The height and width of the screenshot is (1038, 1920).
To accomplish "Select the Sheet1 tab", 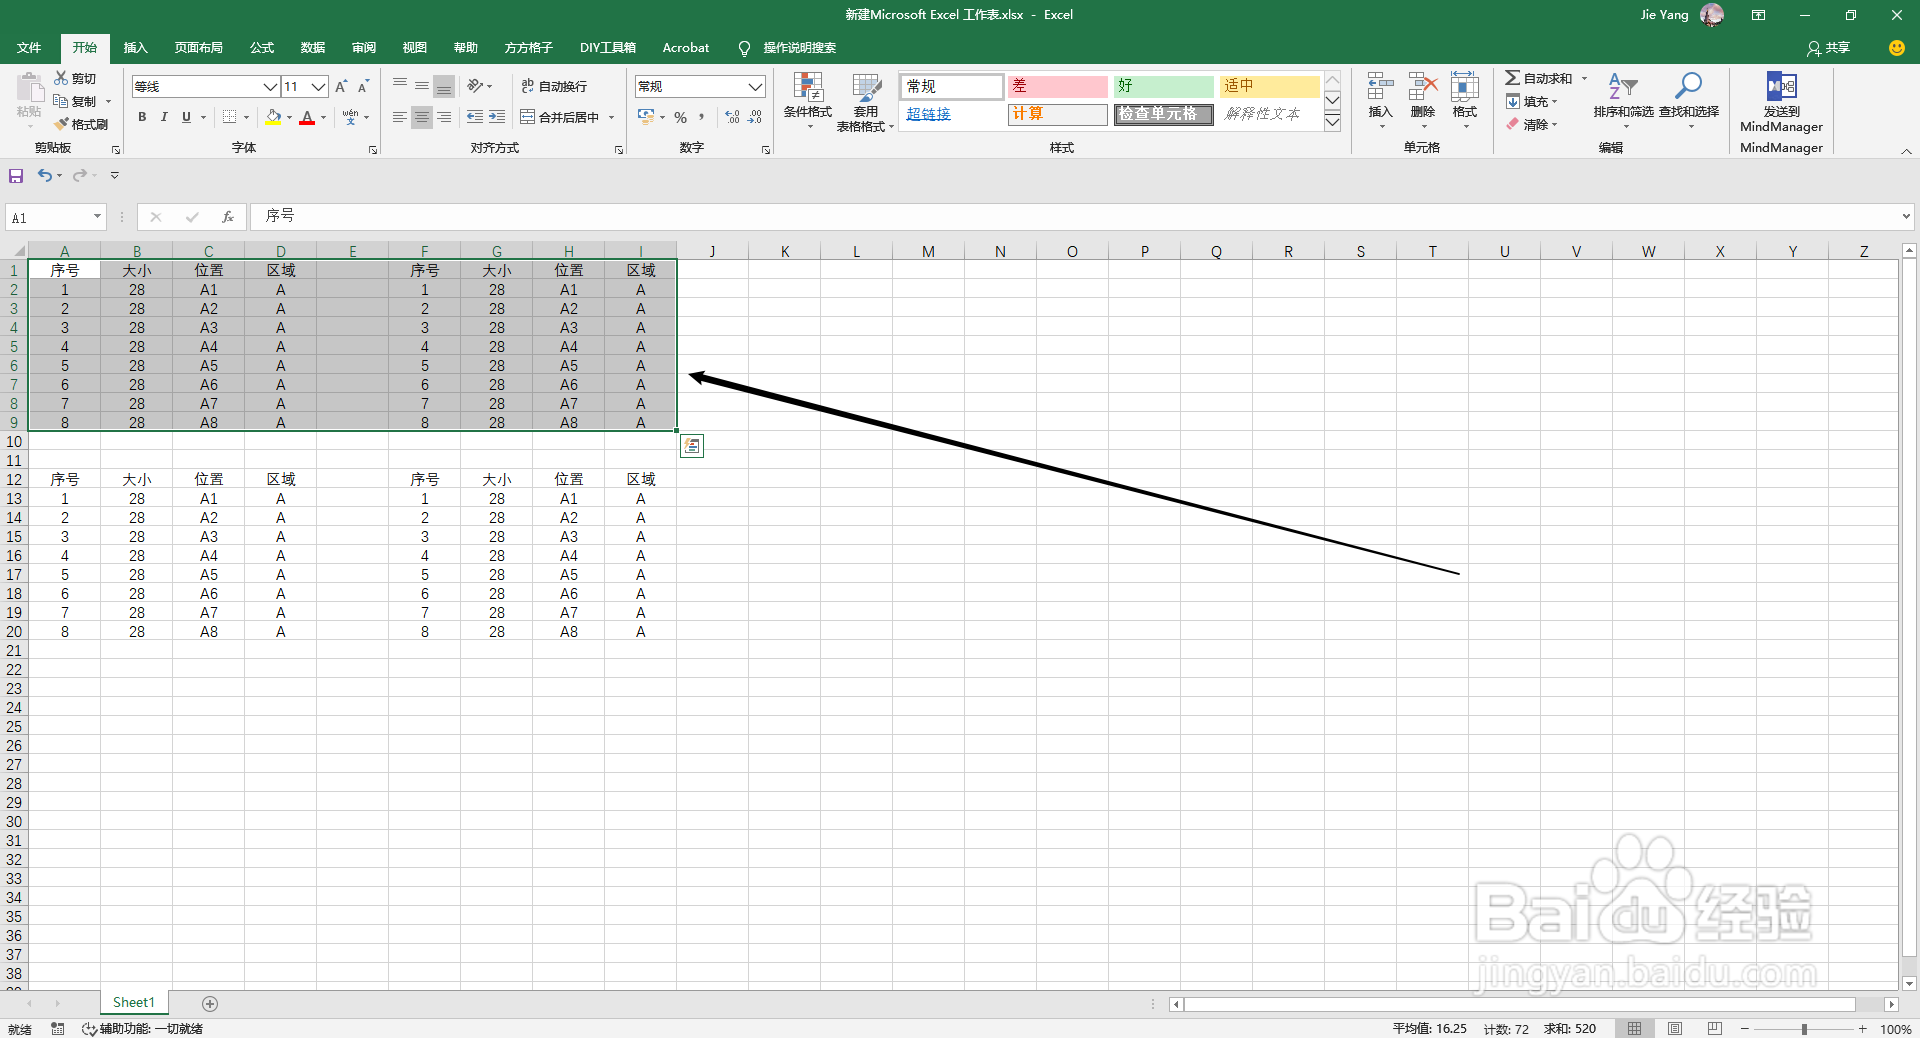I will click(x=134, y=1003).
